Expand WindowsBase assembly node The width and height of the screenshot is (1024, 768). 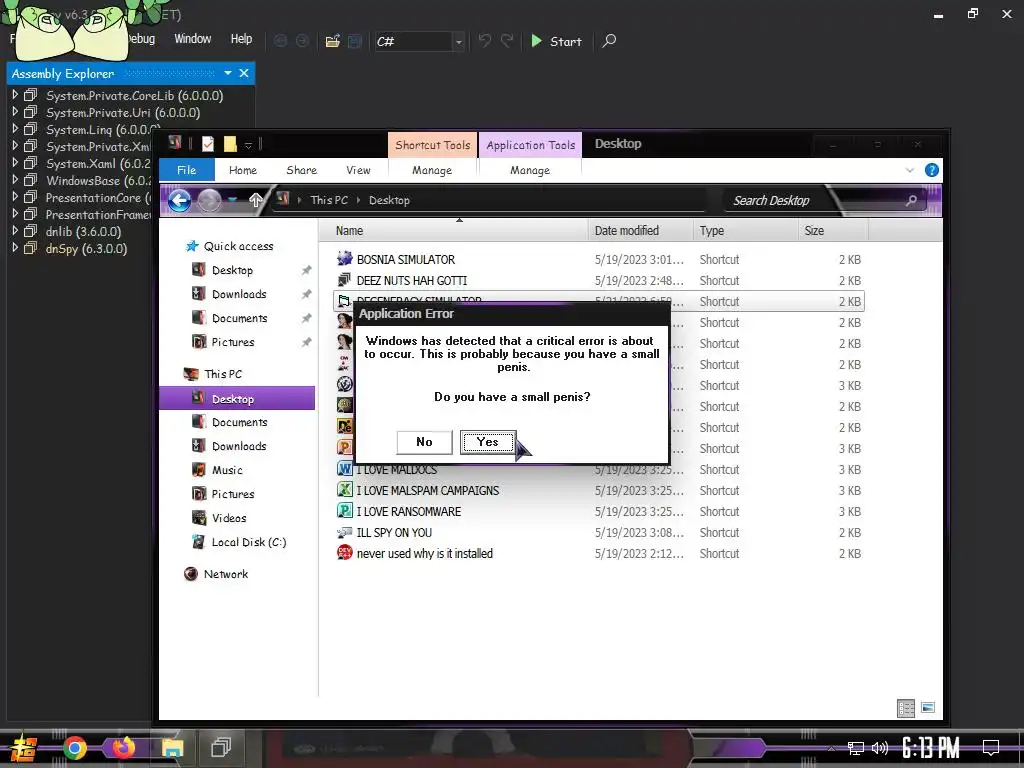coord(15,180)
